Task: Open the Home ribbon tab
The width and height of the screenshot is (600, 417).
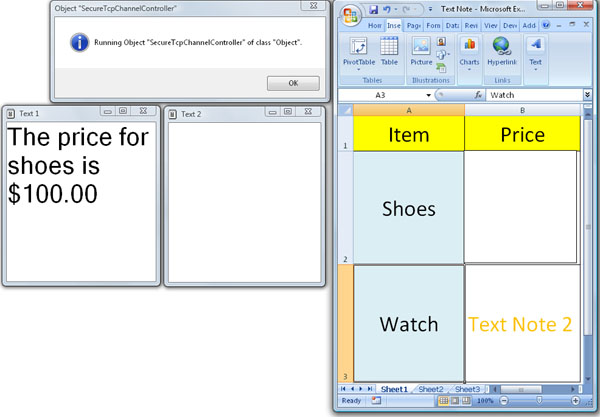Action: pyautogui.click(x=374, y=25)
